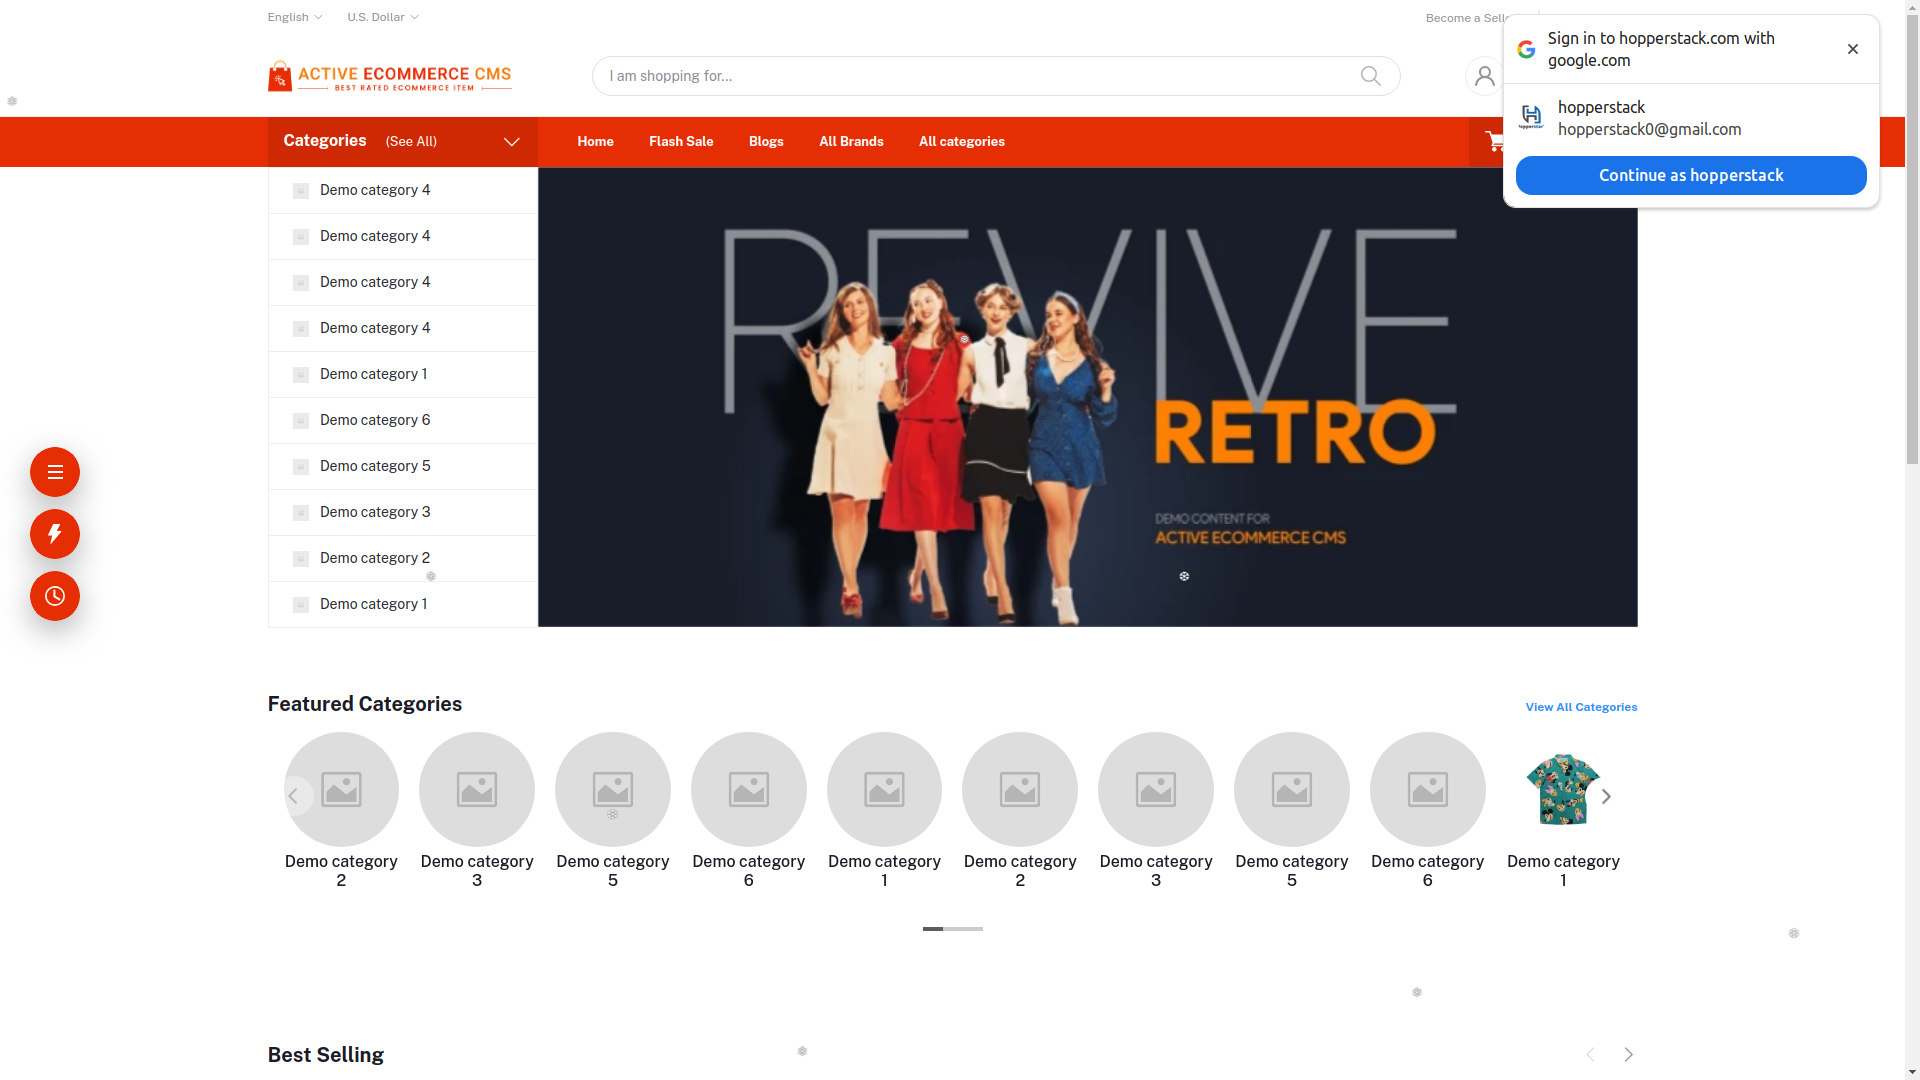
Task: Collapse the Categories chevron menu
Action: [x=511, y=142]
